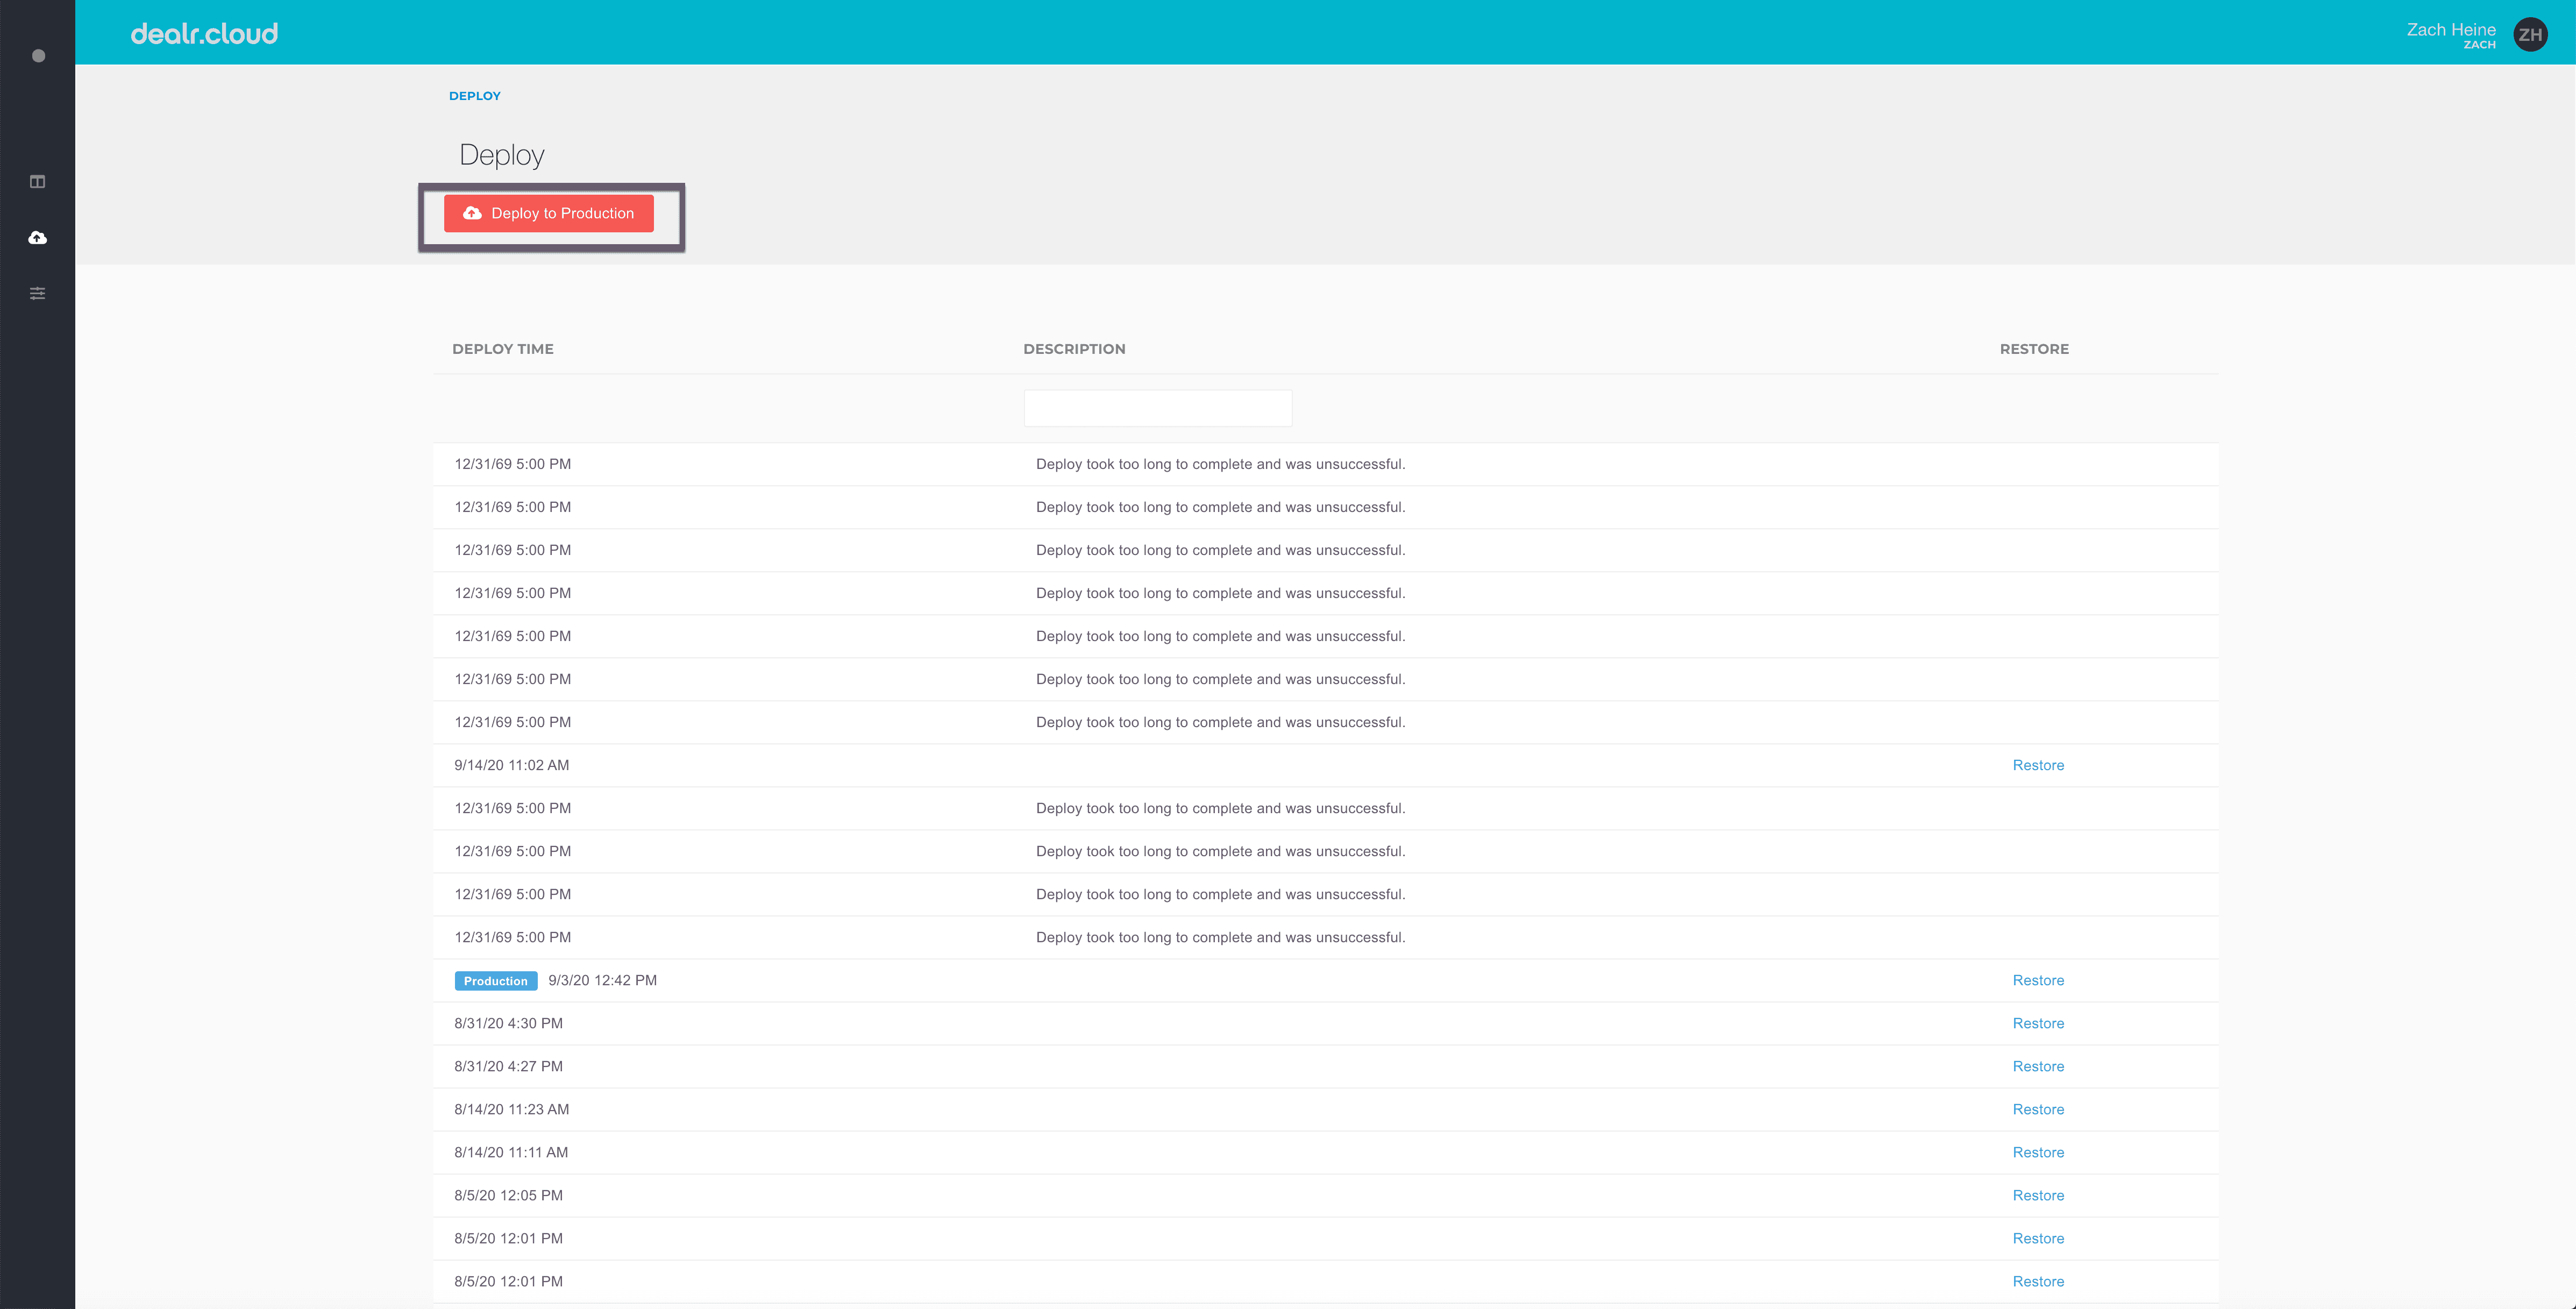Open the layout panel sidebar icon

click(38, 182)
